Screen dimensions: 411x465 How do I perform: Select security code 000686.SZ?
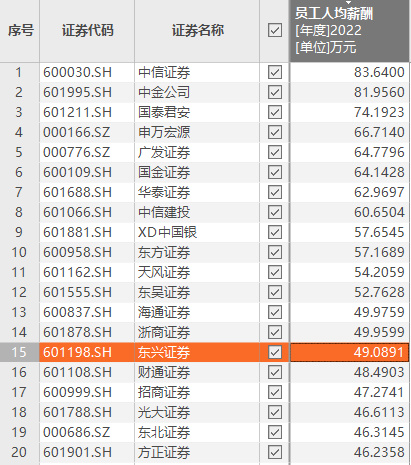(76, 432)
